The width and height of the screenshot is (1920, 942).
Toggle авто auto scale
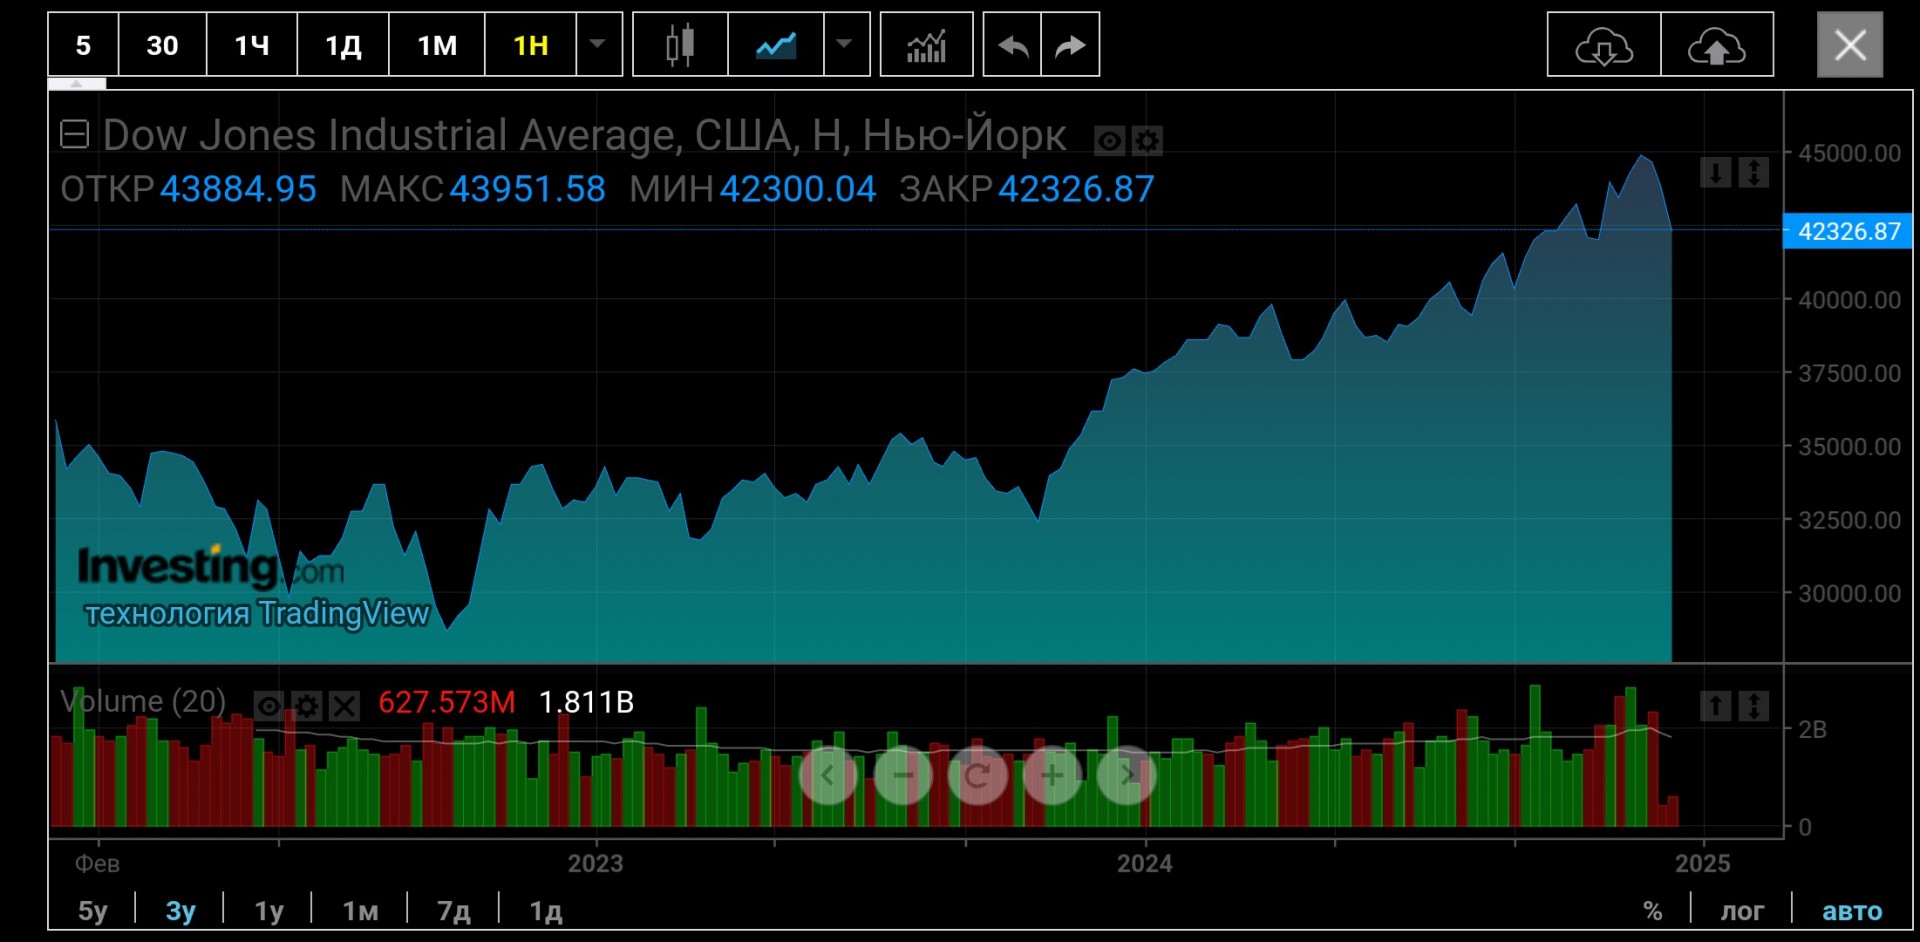coord(1852,911)
